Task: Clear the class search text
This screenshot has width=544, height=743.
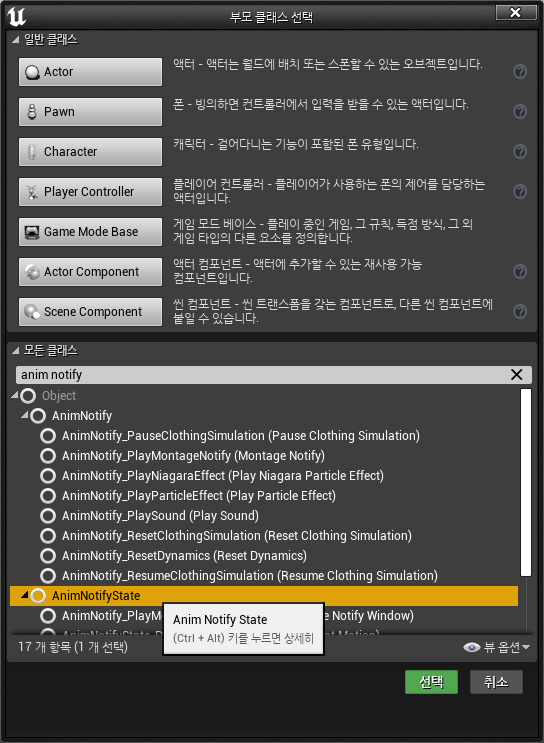Action: 517,375
